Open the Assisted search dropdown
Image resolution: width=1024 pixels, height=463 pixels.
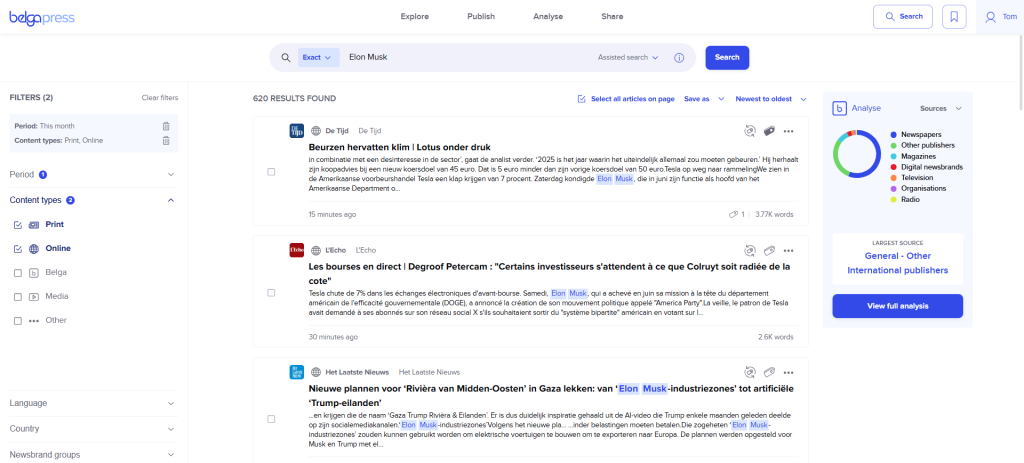(628, 57)
